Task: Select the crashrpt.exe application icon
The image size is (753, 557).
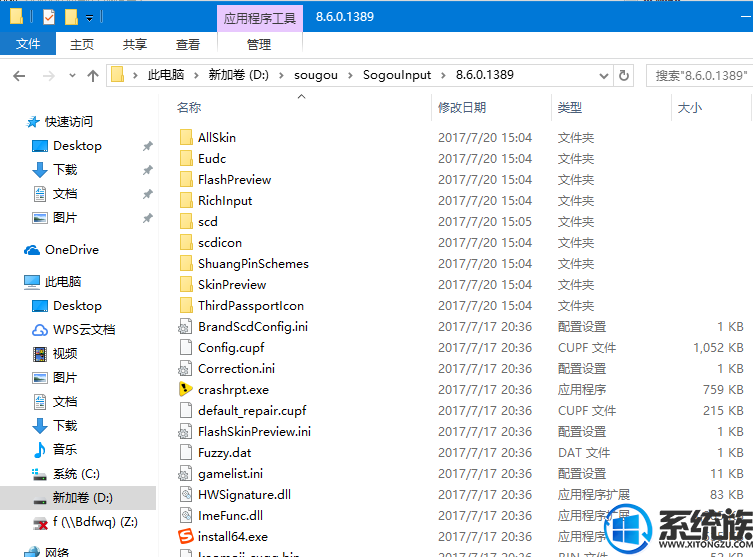Action: click(x=185, y=389)
